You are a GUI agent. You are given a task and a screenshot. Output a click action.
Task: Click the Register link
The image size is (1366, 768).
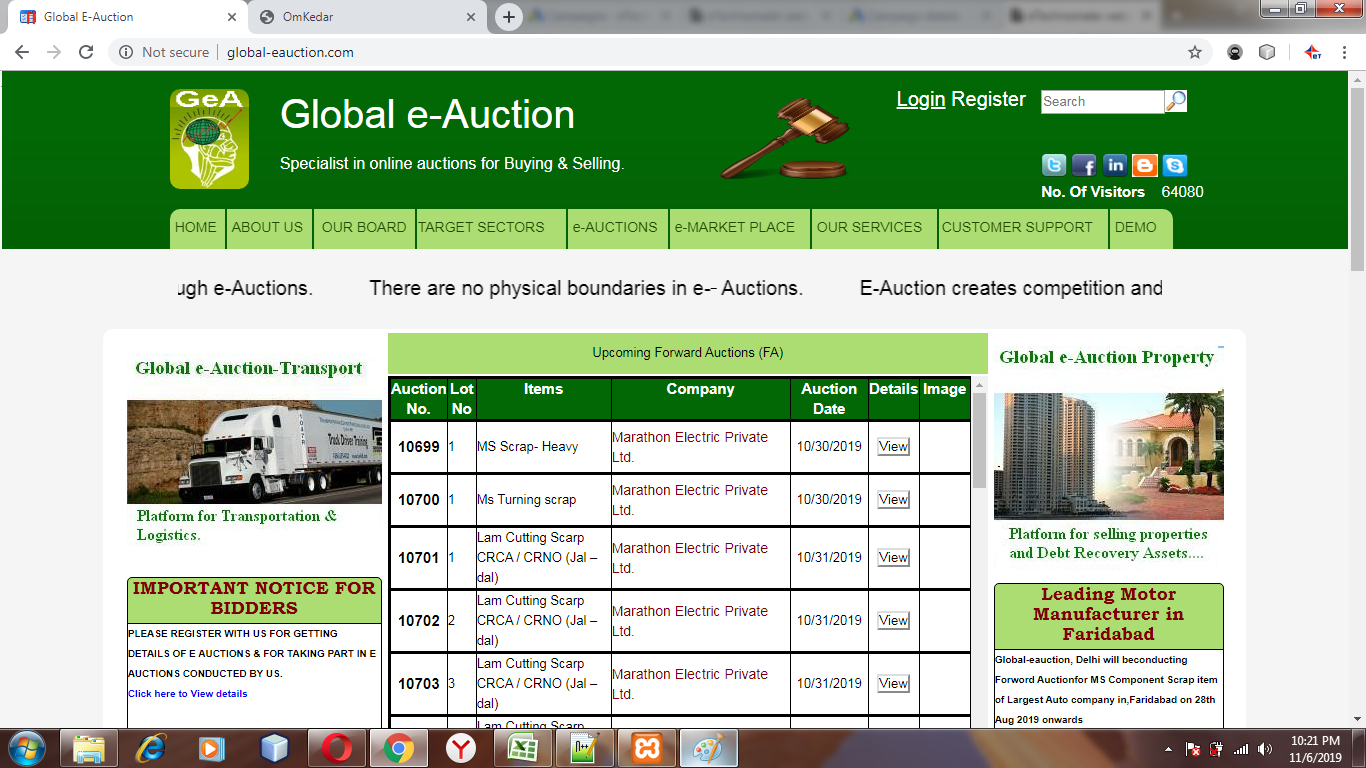(x=989, y=99)
